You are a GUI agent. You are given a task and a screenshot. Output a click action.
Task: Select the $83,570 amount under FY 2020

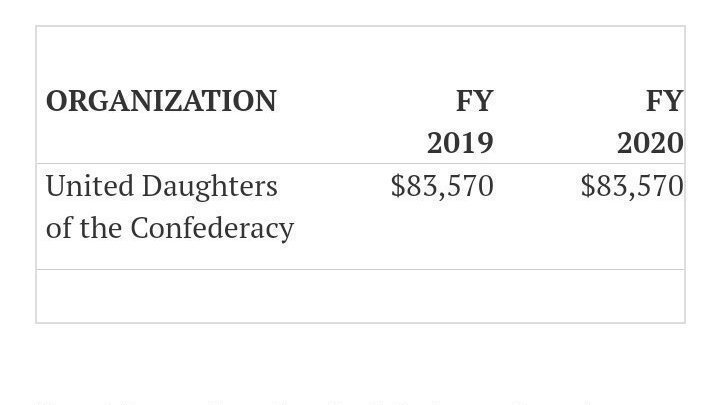[632, 186]
